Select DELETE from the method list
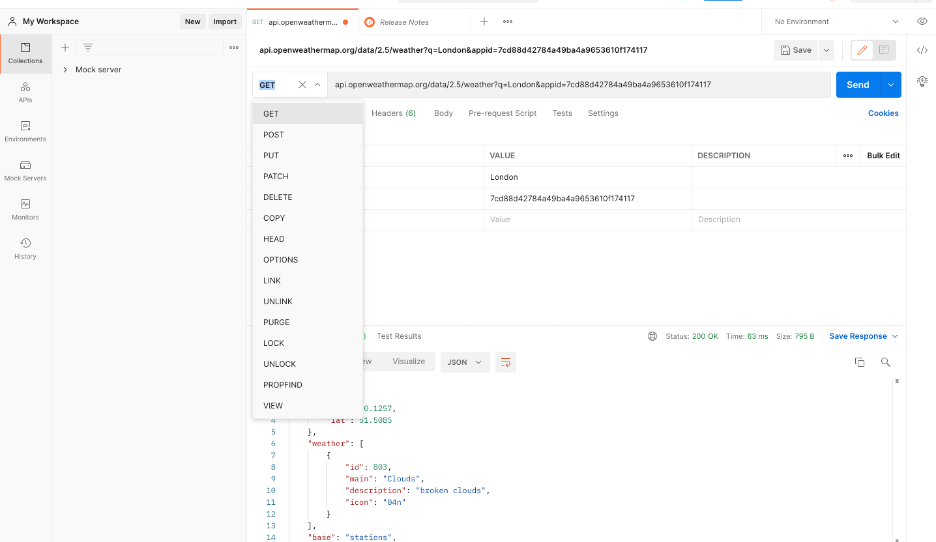Screen dimensions: 936x542 [307, 197]
